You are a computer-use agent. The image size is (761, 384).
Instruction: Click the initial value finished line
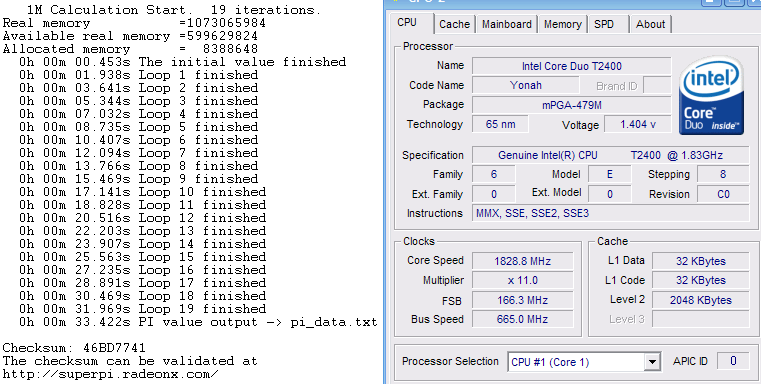182,62
